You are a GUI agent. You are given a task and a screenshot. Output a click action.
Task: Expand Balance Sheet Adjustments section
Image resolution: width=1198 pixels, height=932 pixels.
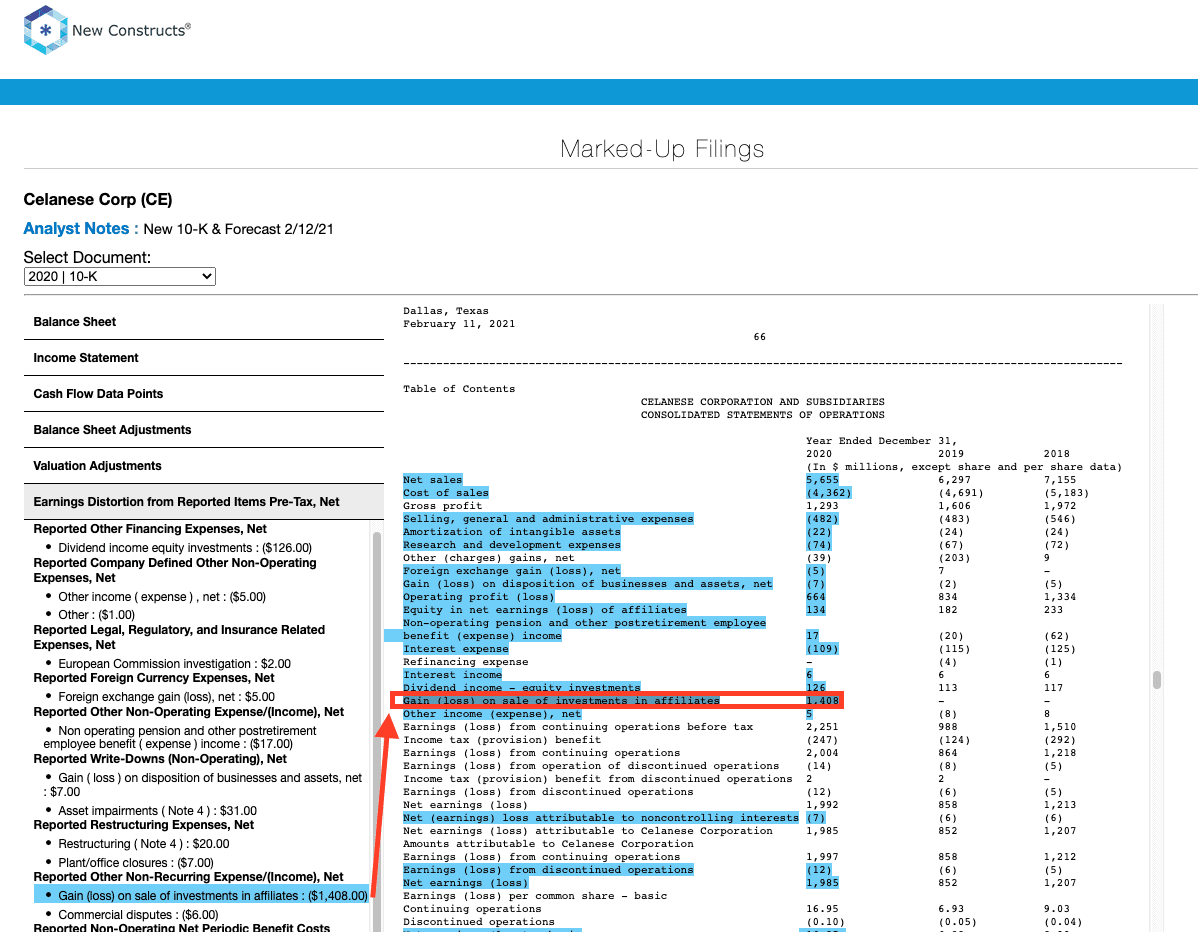coord(203,429)
